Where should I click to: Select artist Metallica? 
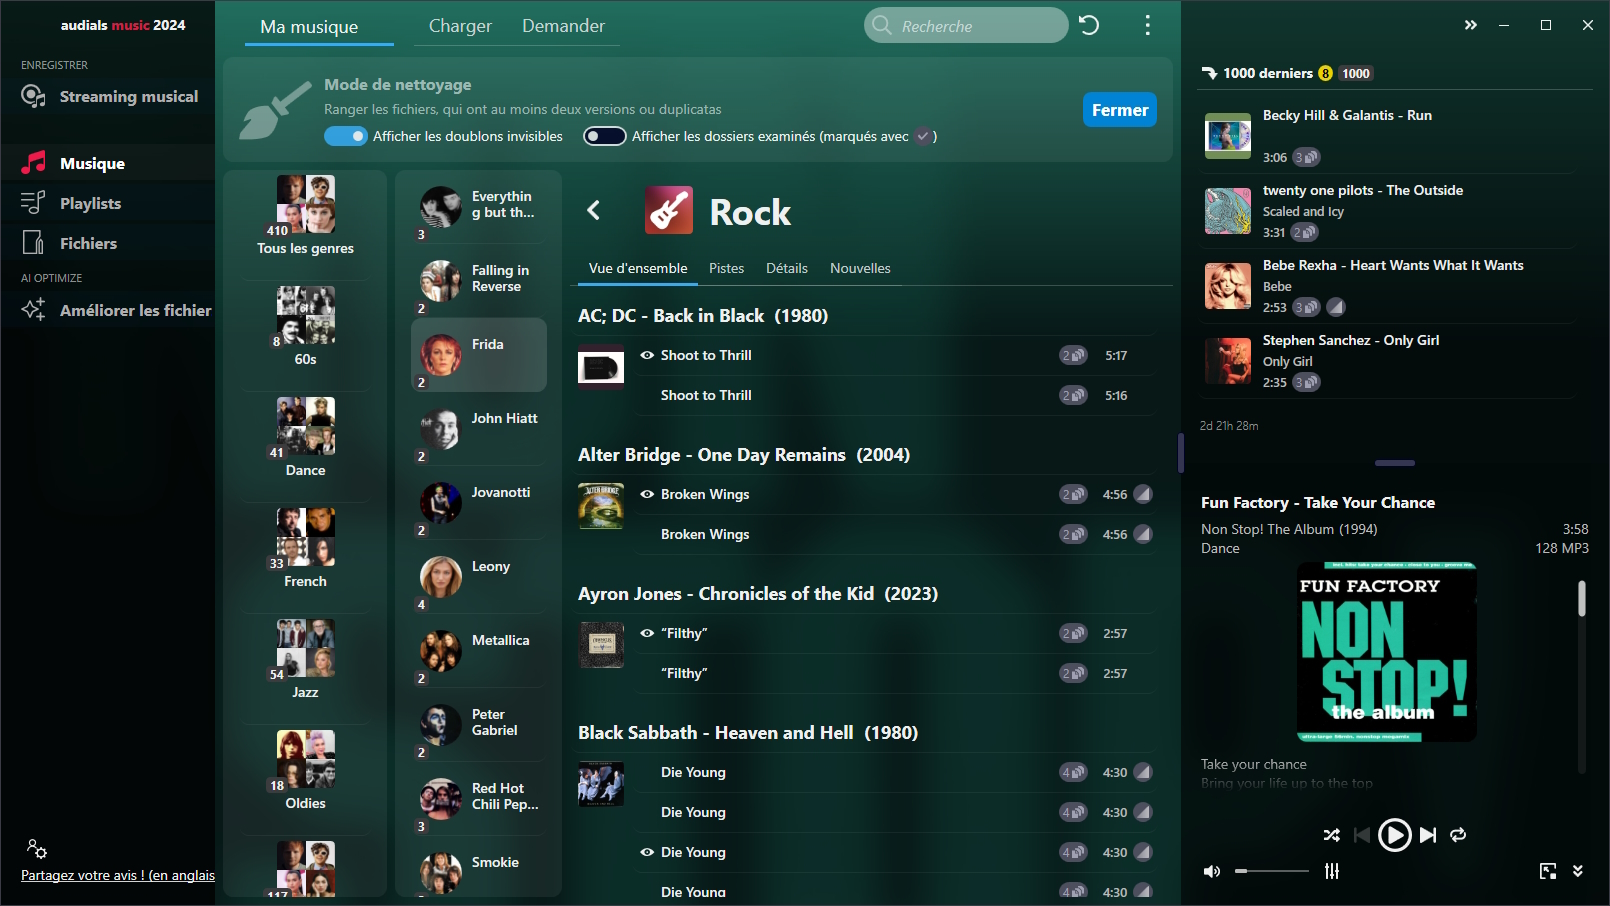(479, 651)
